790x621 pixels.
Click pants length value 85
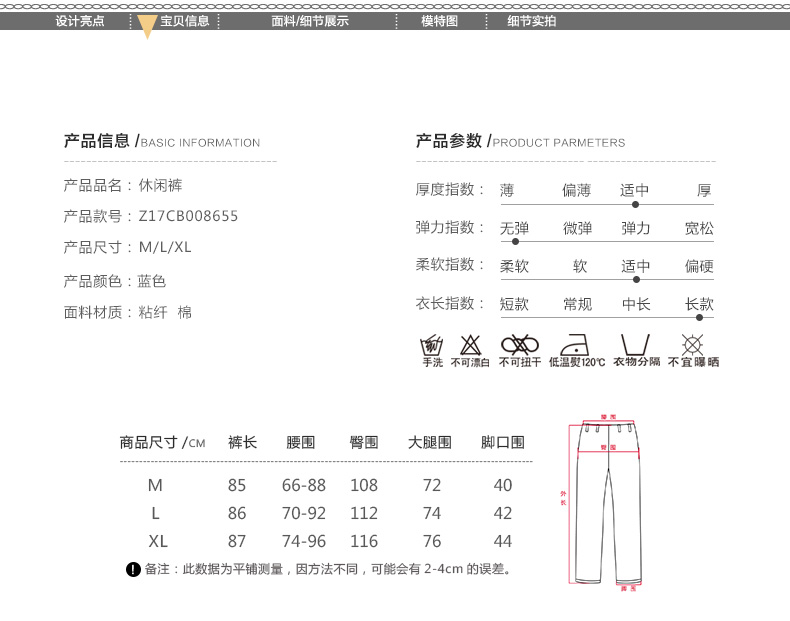[237, 485]
